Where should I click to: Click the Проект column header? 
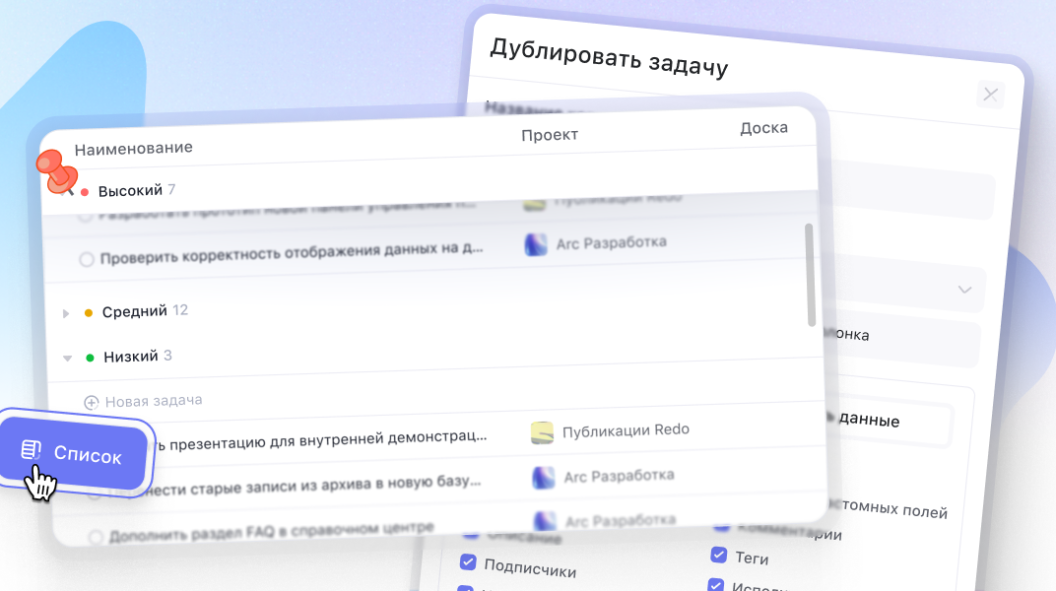click(x=548, y=134)
